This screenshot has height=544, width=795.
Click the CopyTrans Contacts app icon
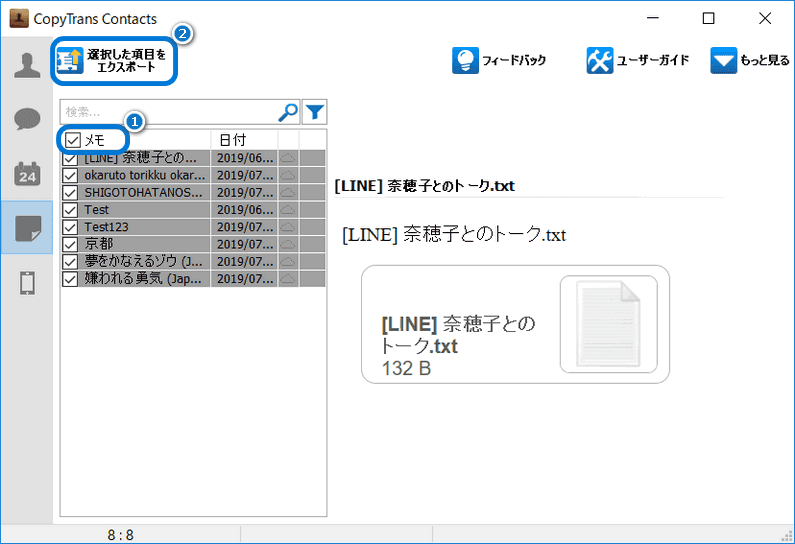pyautogui.click(x=19, y=18)
